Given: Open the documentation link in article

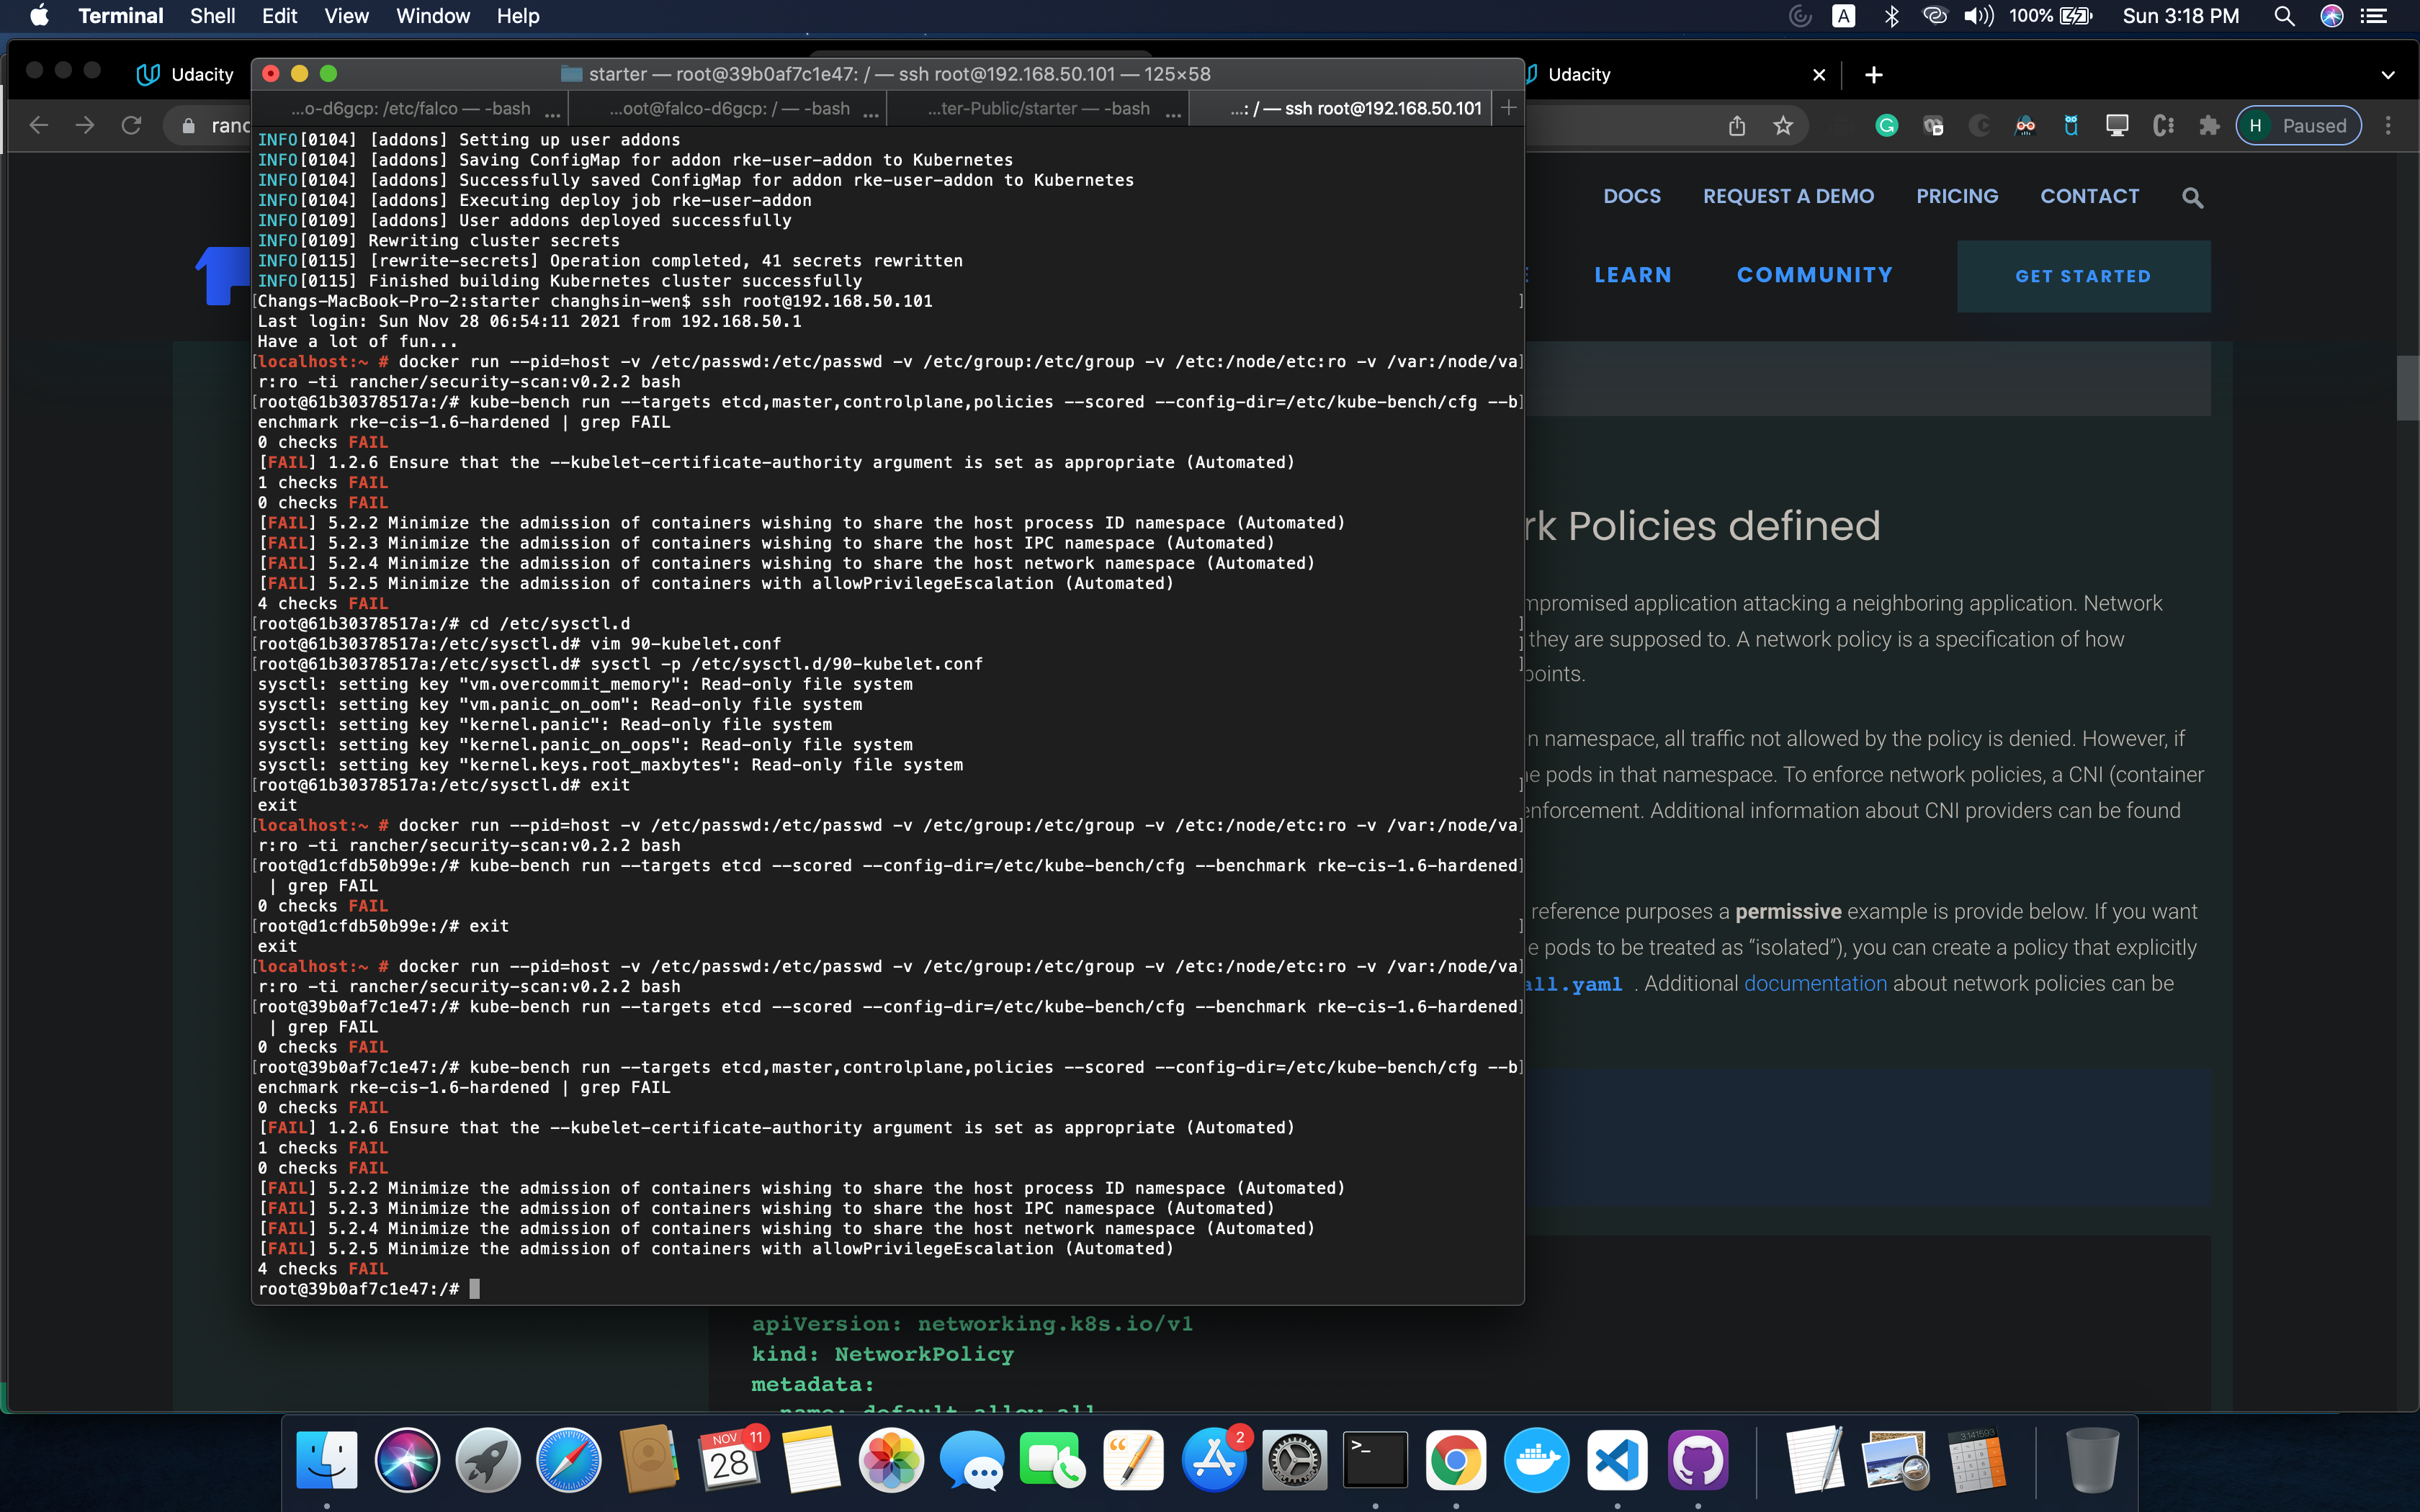Looking at the screenshot, I should pyautogui.click(x=1815, y=983).
